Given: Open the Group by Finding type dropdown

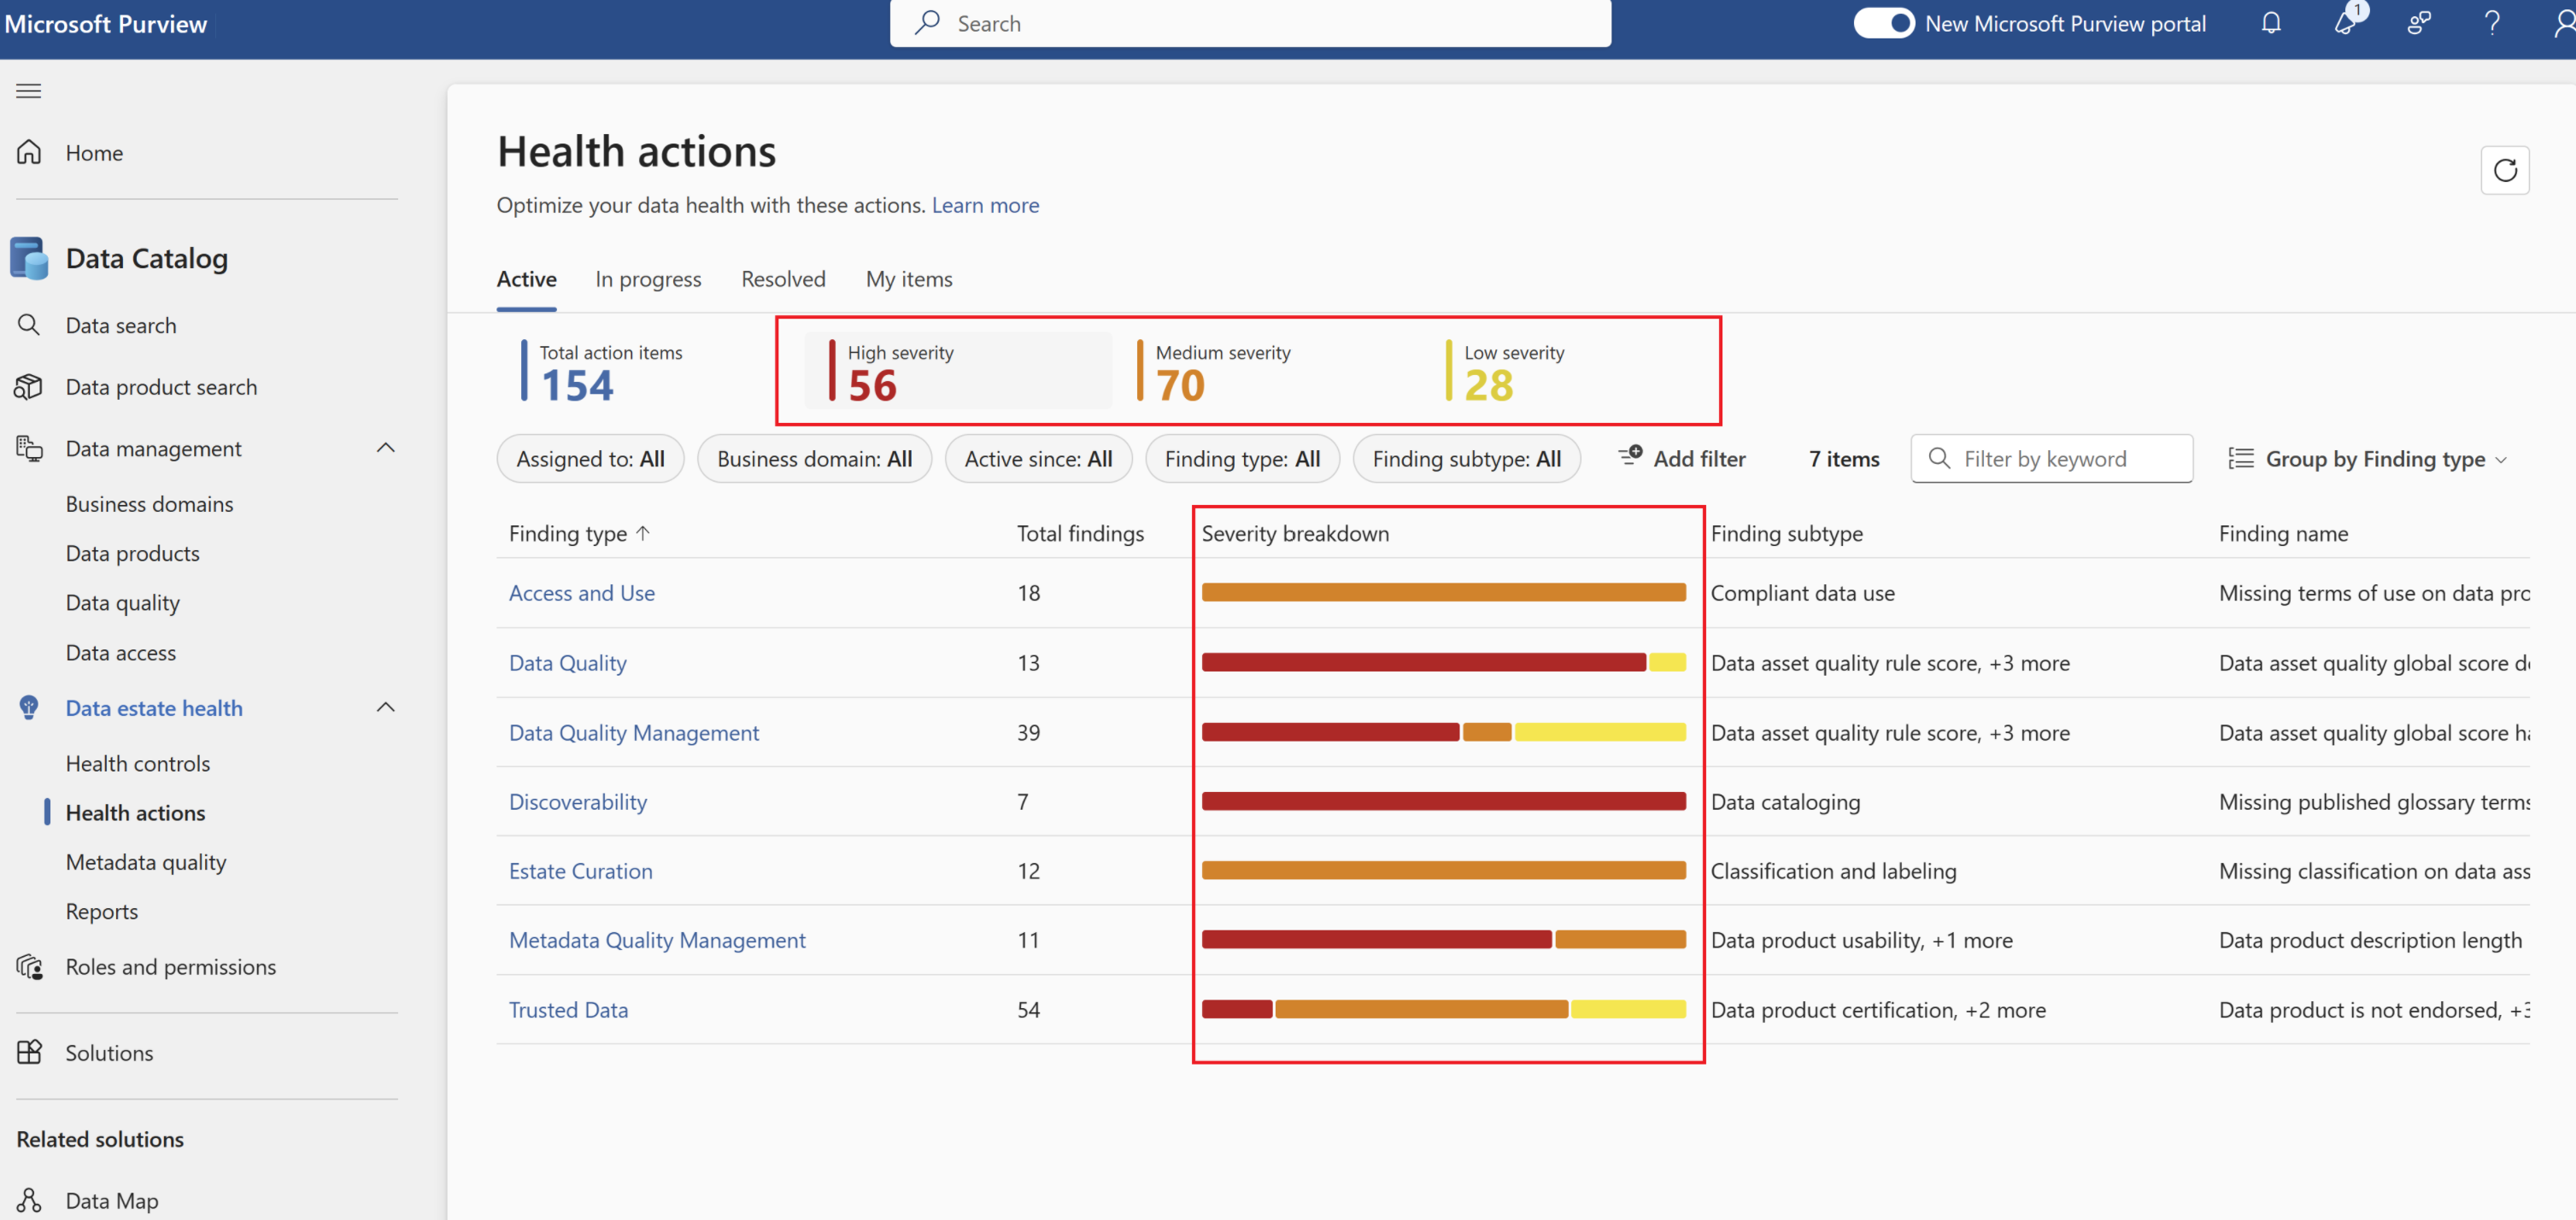Looking at the screenshot, I should pos(2366,459).
